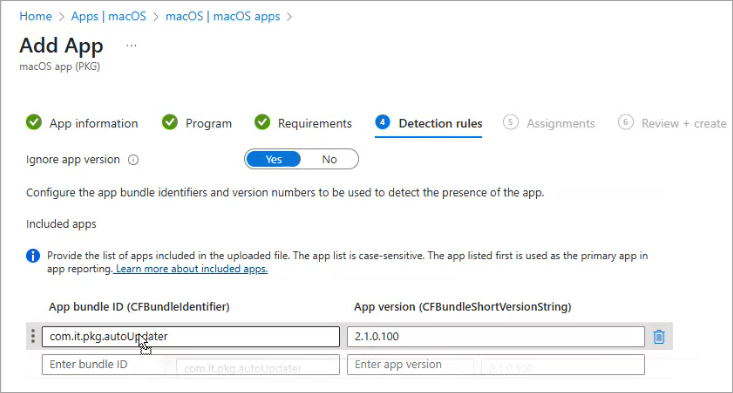Screen dimensions: 733x393
Task: Open Apps | macOS breadcrumb link
Action: click(x=108, y=16)
